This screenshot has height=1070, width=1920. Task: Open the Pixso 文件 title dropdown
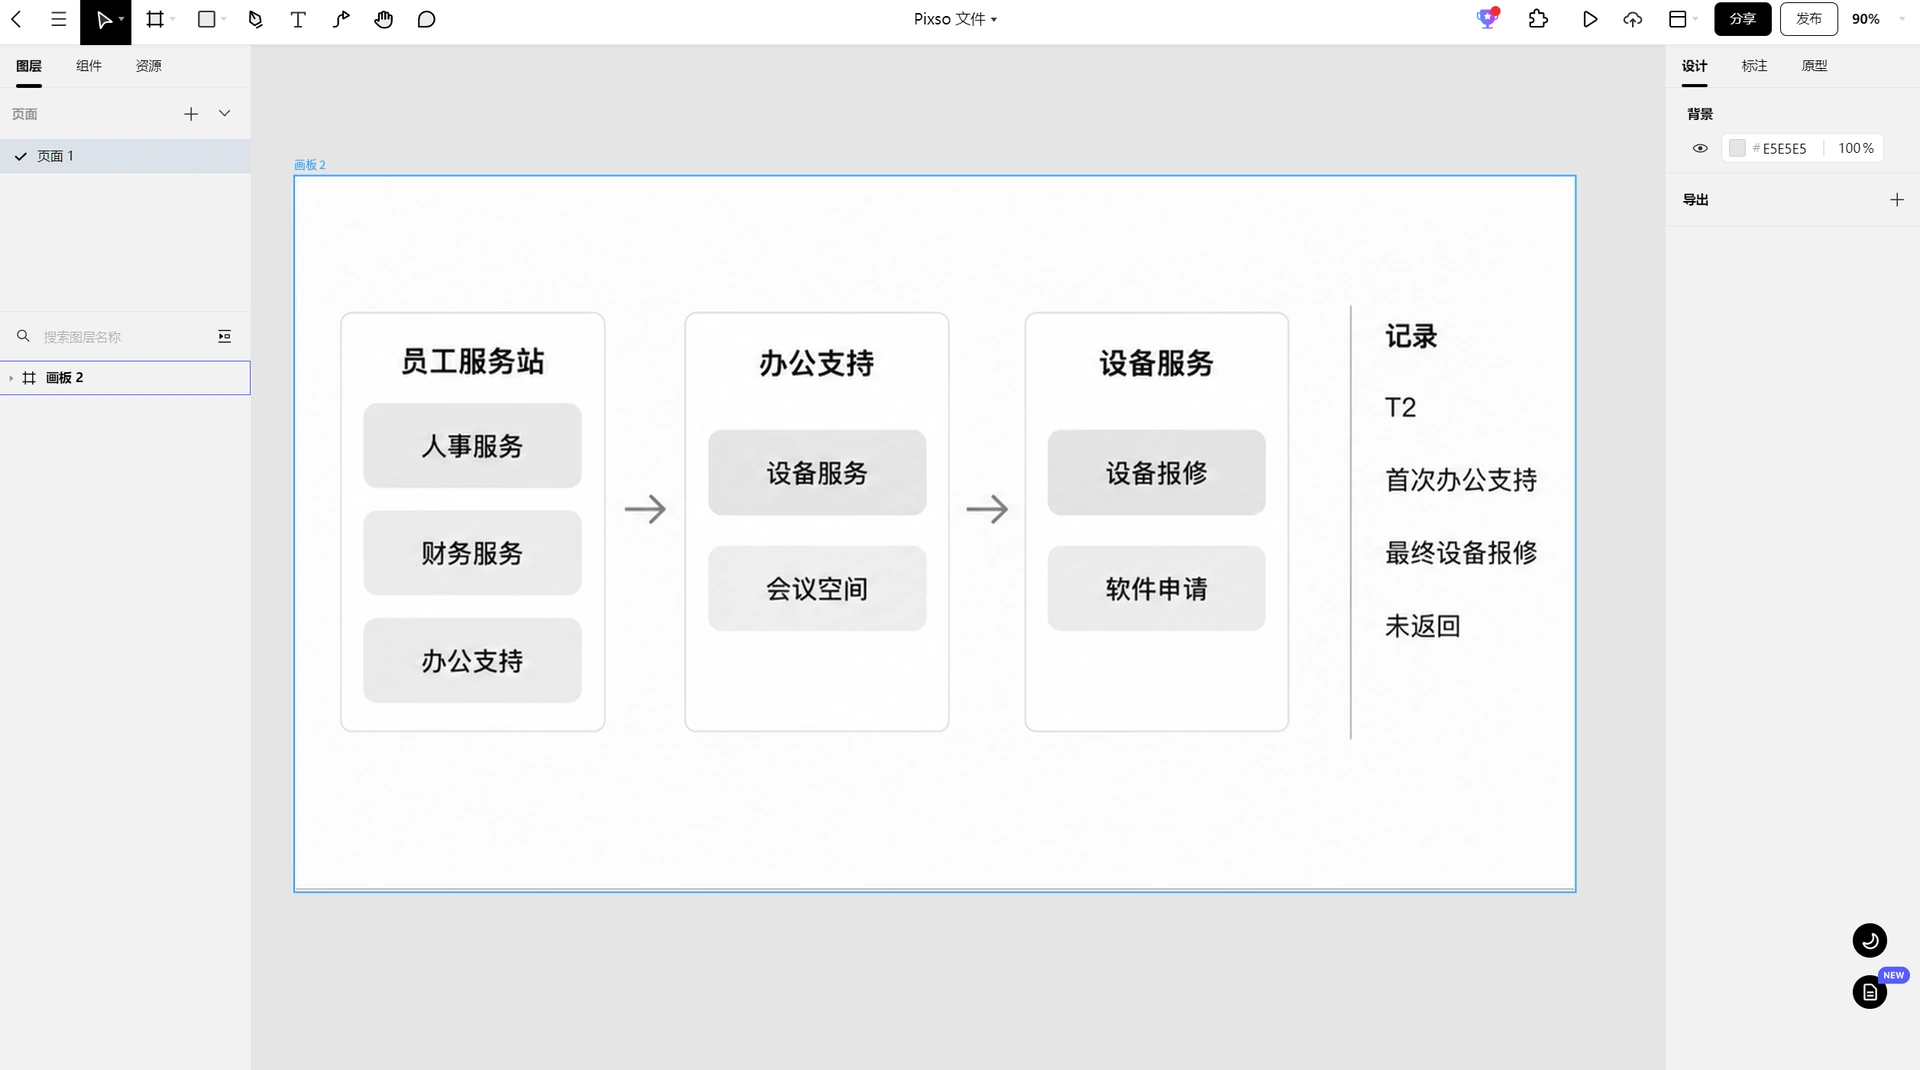click(955, 19)
